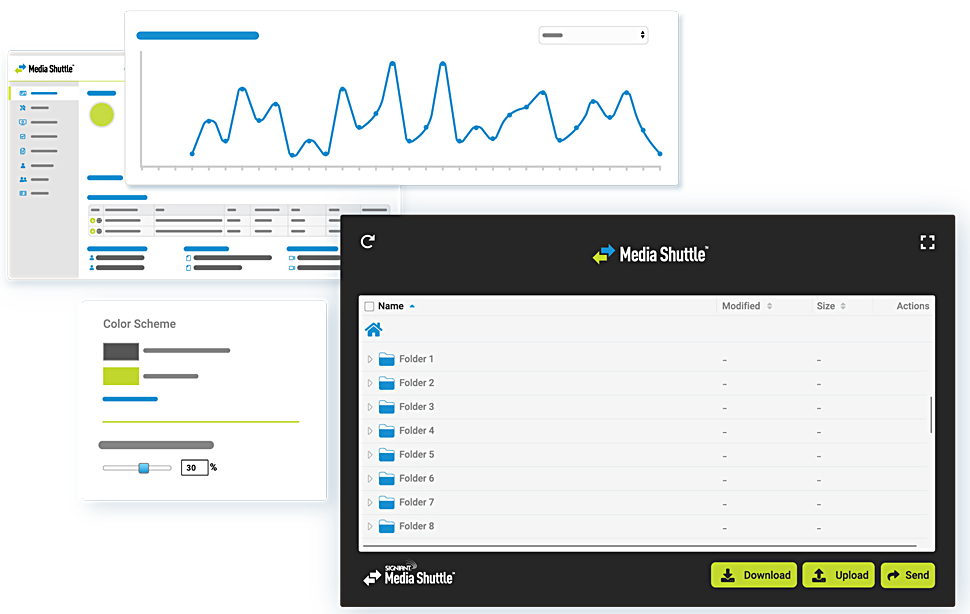Viewport: 970px width, 614px height.
Task: Expand Folder 8 with its disclosure triangle
Action: click(370, 527)
